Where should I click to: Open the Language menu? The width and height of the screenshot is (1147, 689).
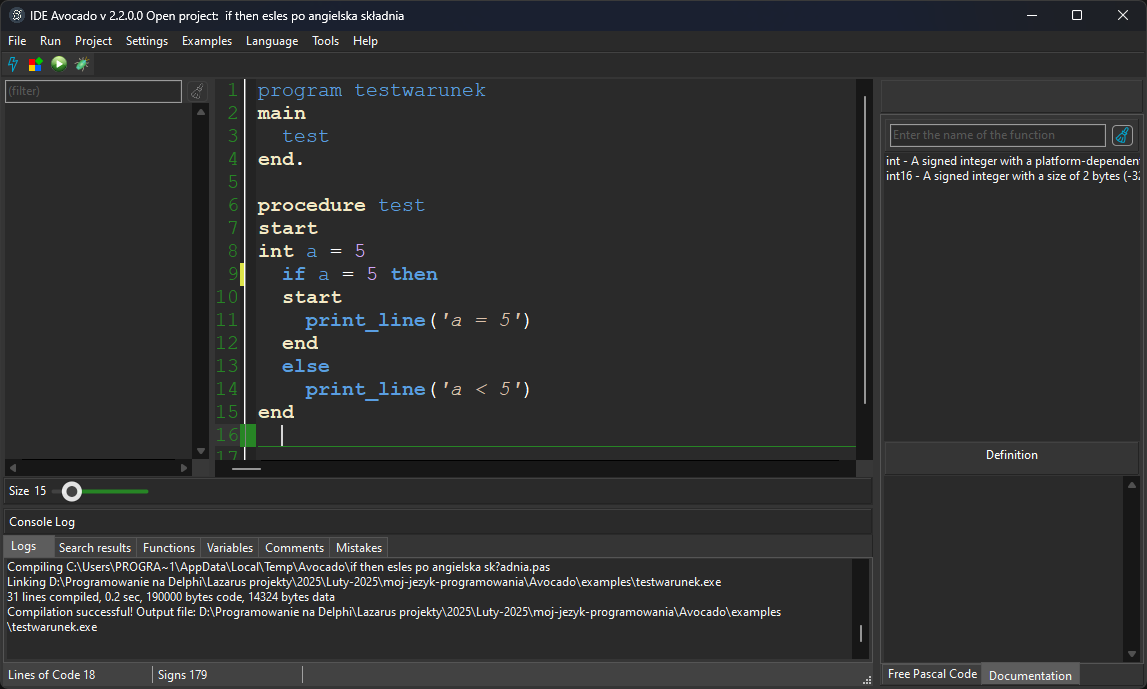tap(271, 41)
